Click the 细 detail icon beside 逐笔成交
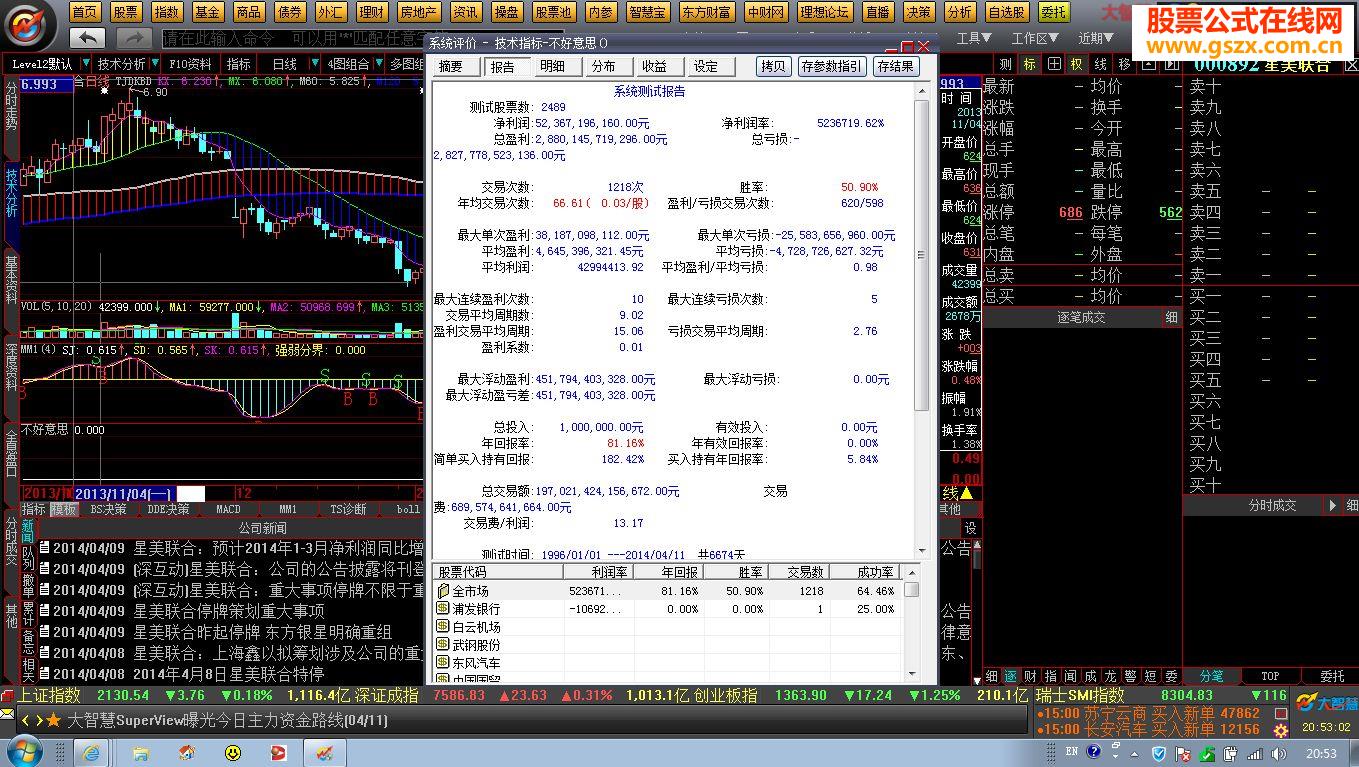Viewport: 1359px width, 767px height. (1171, 317)
